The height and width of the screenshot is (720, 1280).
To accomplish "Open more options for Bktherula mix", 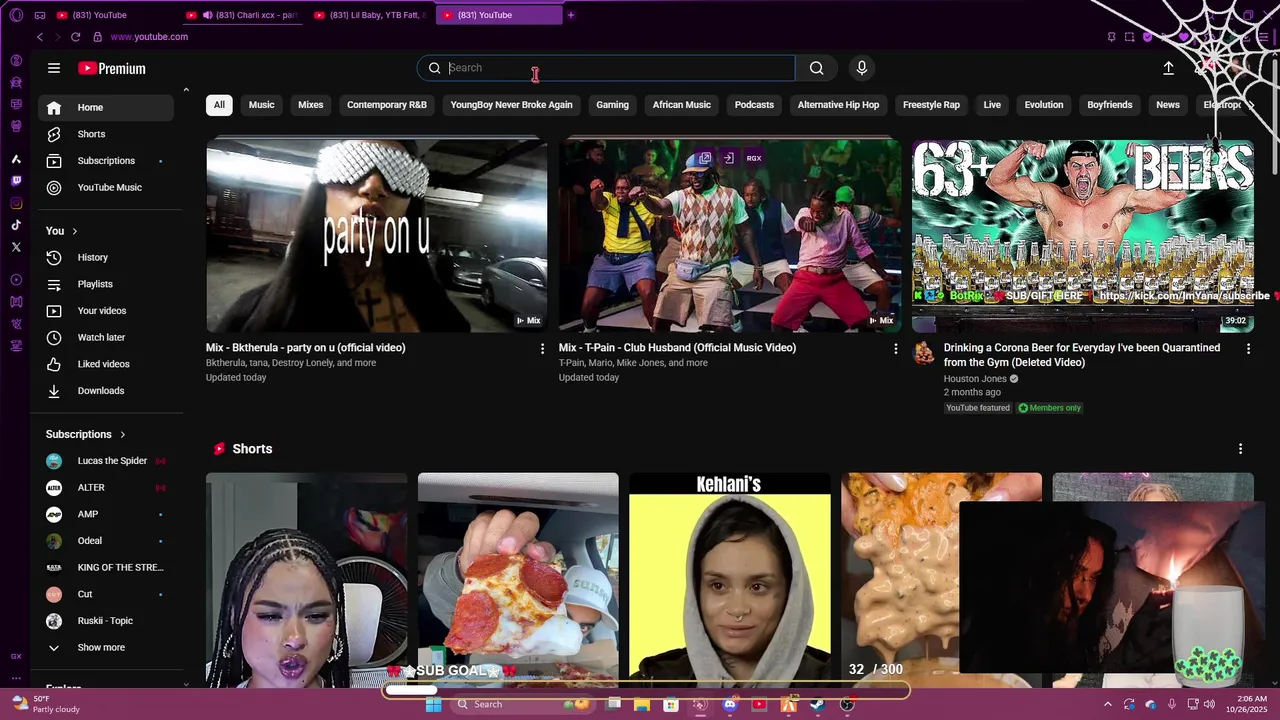I will tap(542, 349).
